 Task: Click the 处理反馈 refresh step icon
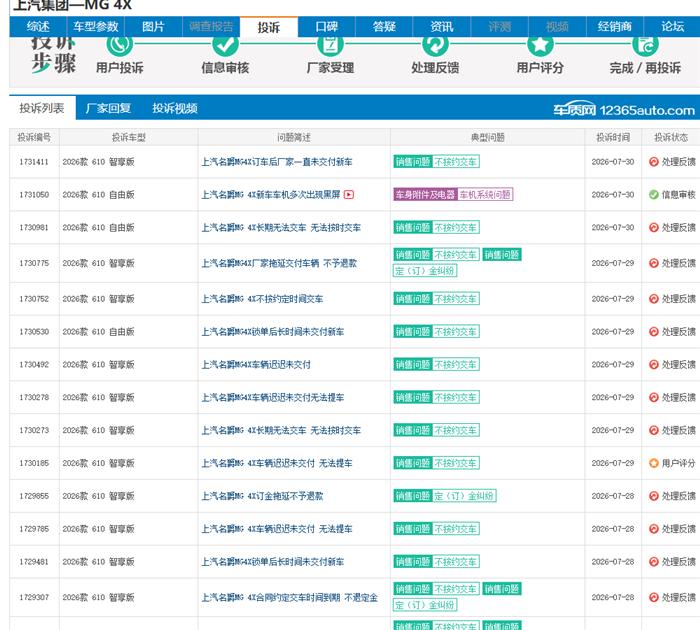pyautogui.click(x=435, y=45)
